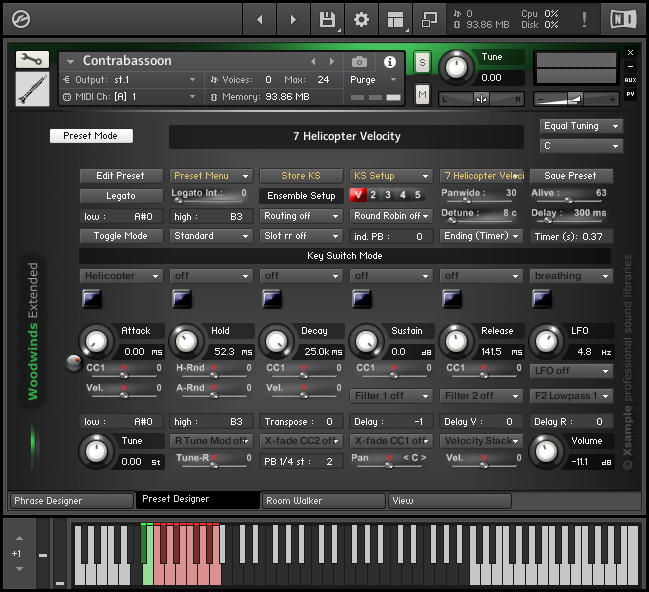
Task: Select variation slot 2
Action: pyautogui.click(x=373, y=195)
